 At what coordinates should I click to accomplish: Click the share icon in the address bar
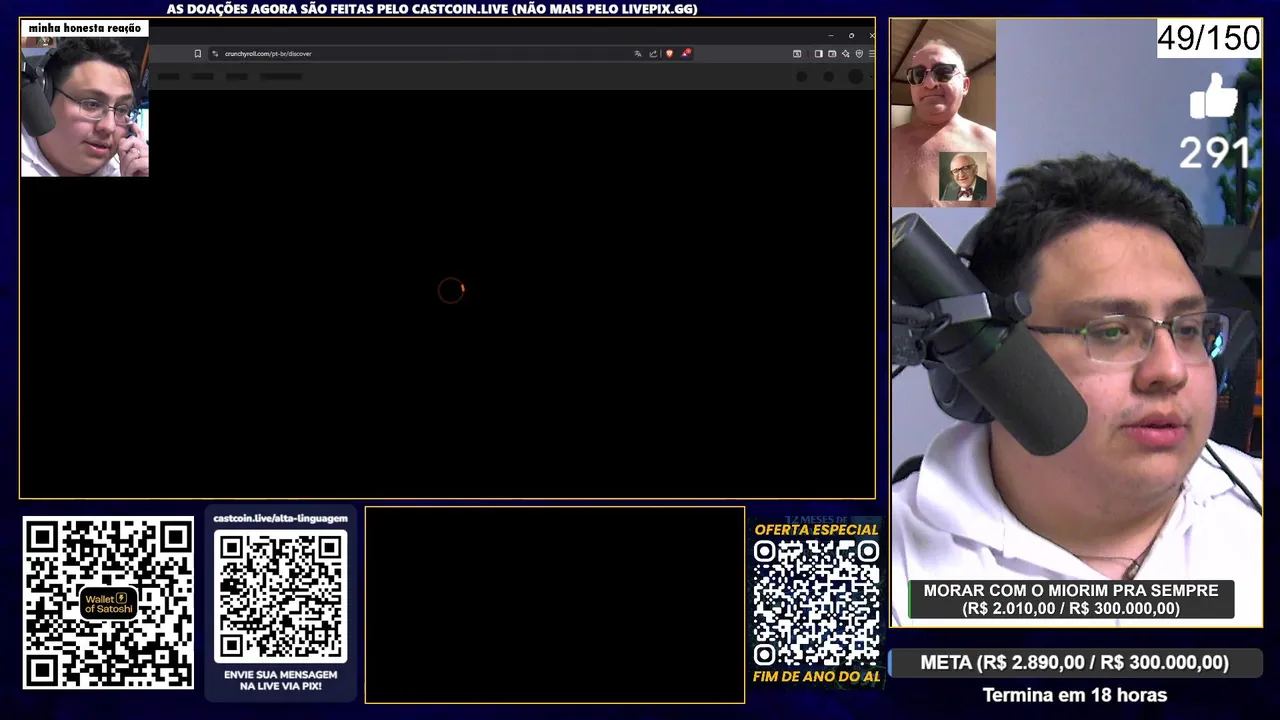click(653, 53)
